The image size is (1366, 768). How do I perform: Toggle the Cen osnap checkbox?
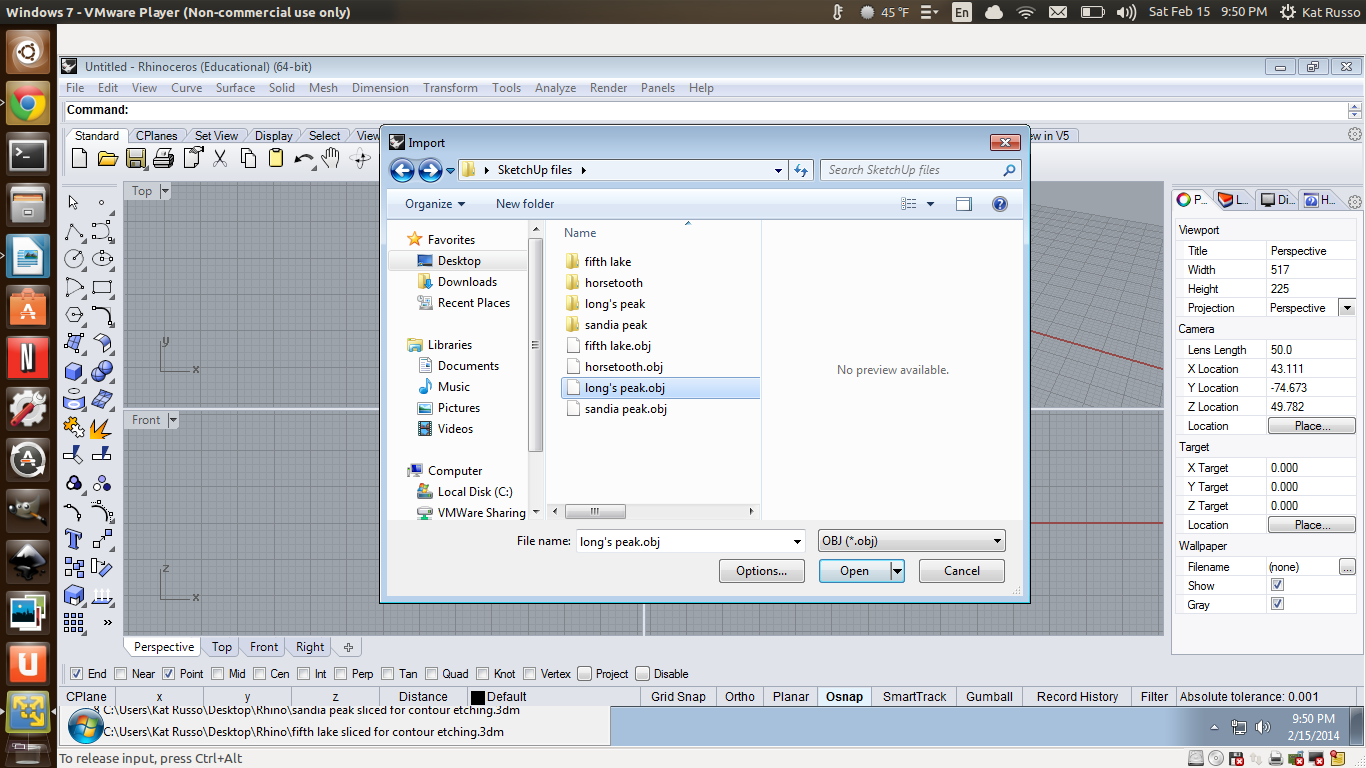259,673
